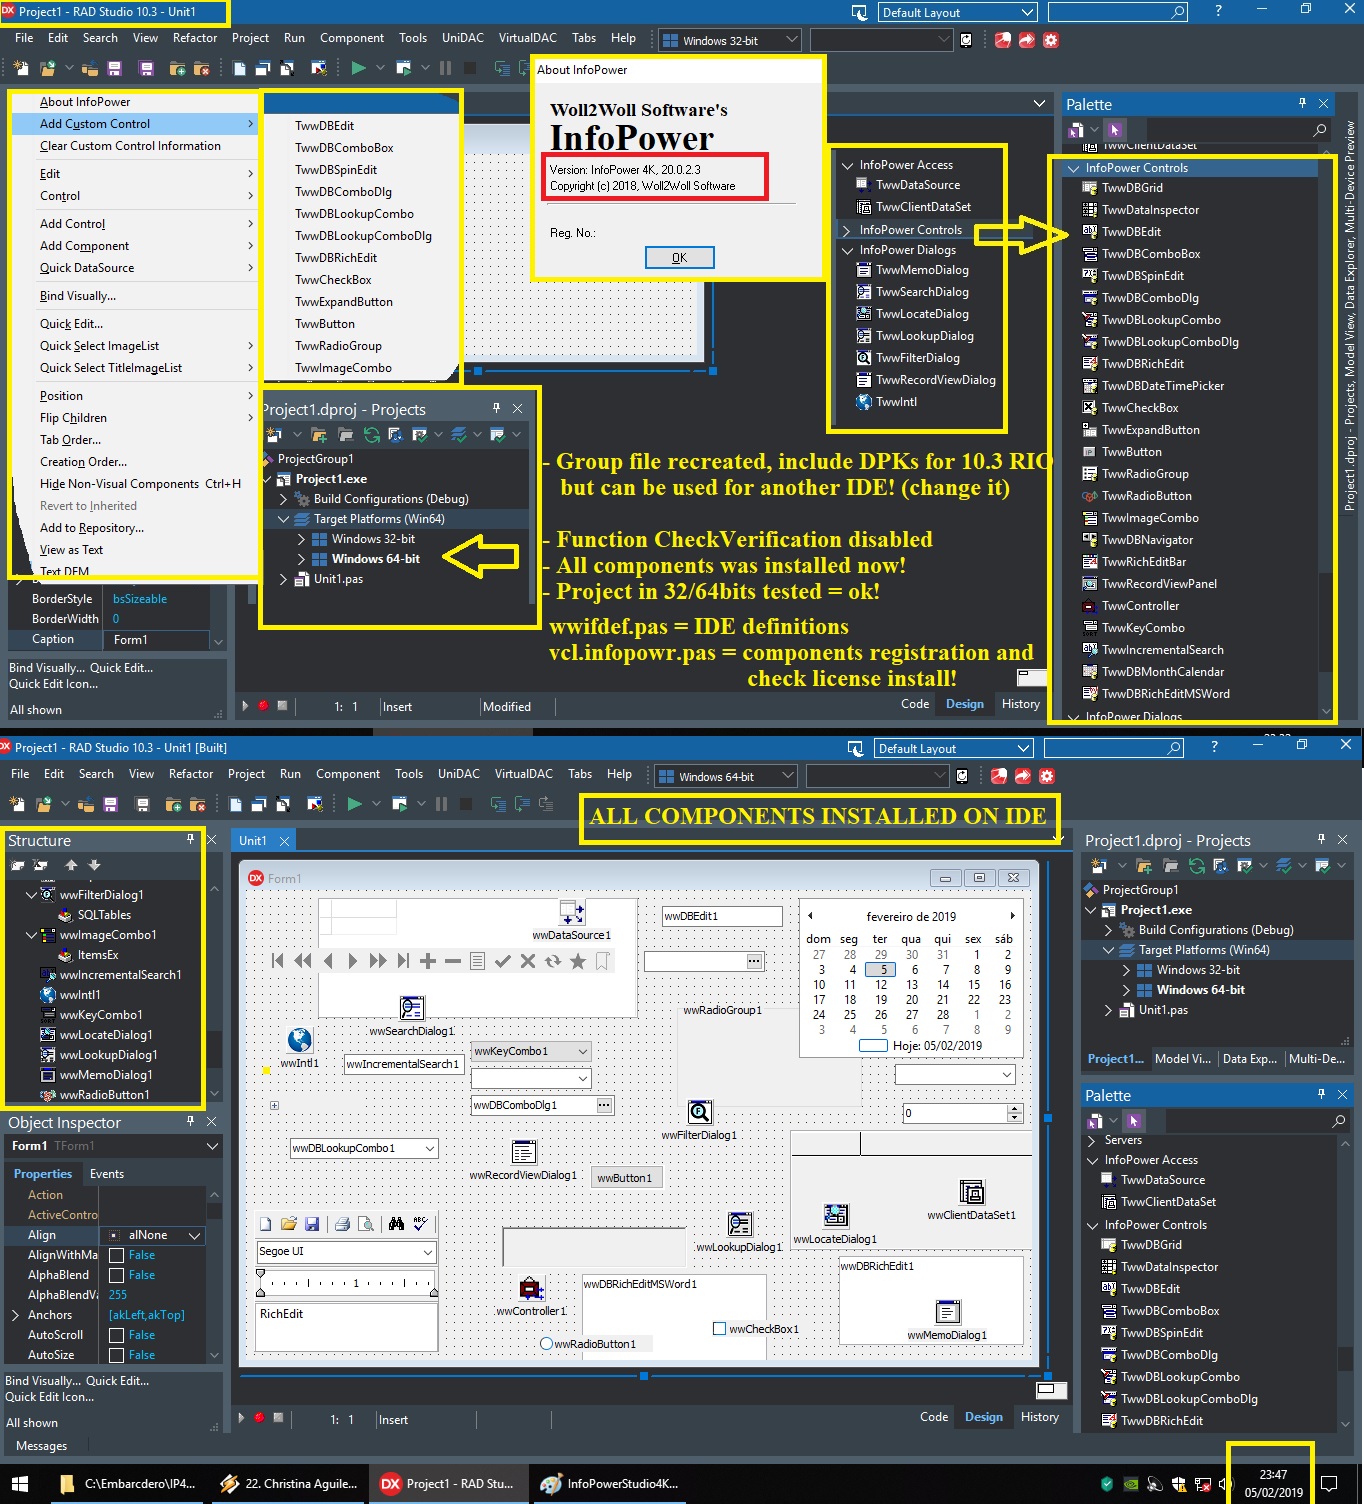The height and width of the screenshot is (1504, 1364).
Task: Open the Windows notification center icon
Action: (1329, 1484)
